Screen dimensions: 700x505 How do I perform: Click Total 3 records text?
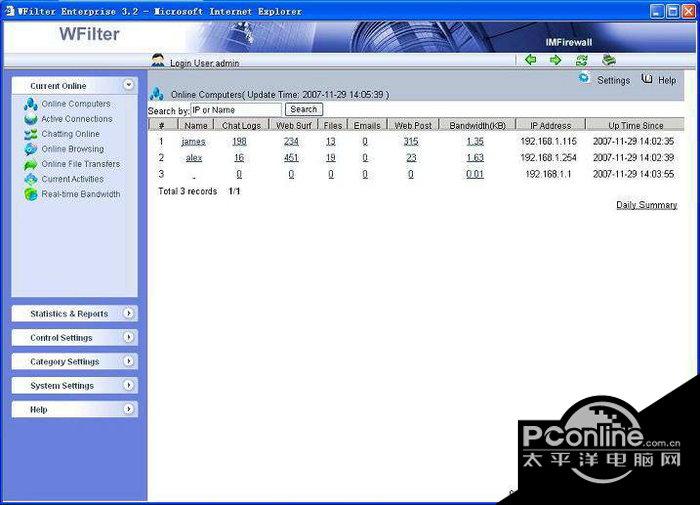[188, 191]
